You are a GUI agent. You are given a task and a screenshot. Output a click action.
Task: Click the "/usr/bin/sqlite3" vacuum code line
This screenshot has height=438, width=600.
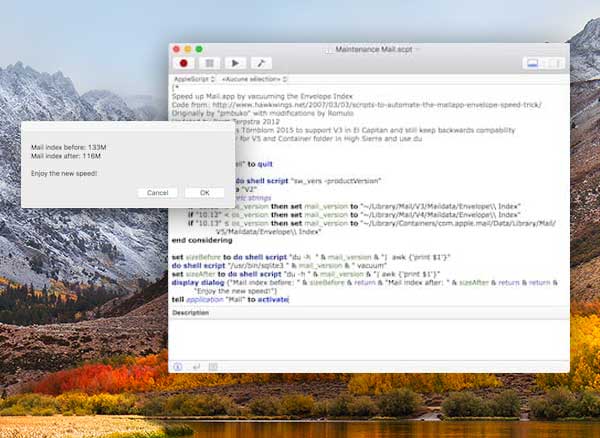(x=280, y=265)
